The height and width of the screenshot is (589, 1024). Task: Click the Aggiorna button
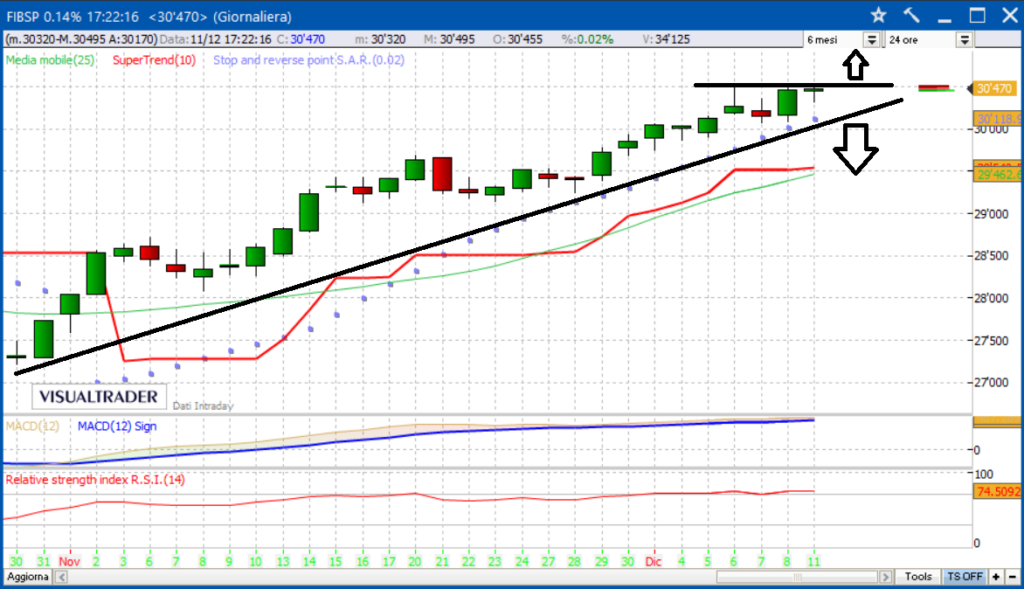pyautogui.click(x=28, y=577)
